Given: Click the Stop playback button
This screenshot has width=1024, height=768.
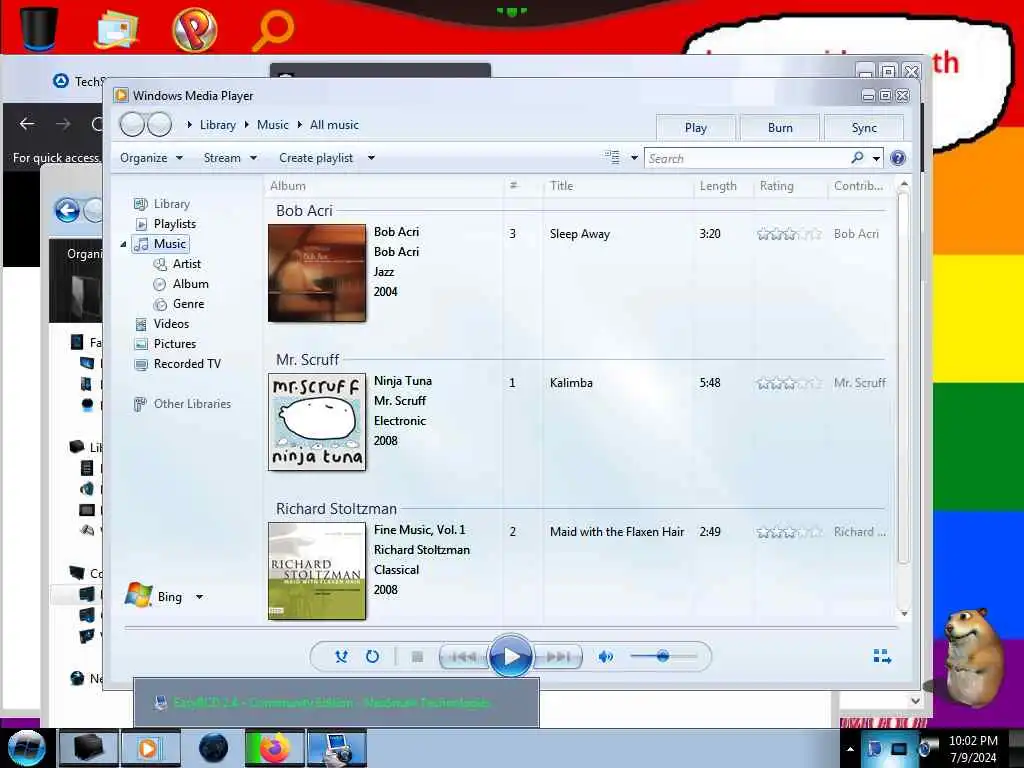Looking at the screenshot, I should point(417,656).
